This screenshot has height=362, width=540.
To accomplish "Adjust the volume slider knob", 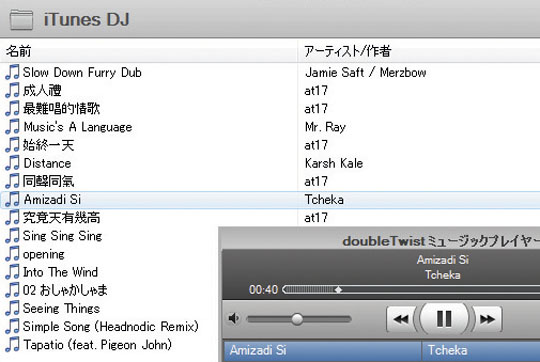I will [x=297, y=319].
